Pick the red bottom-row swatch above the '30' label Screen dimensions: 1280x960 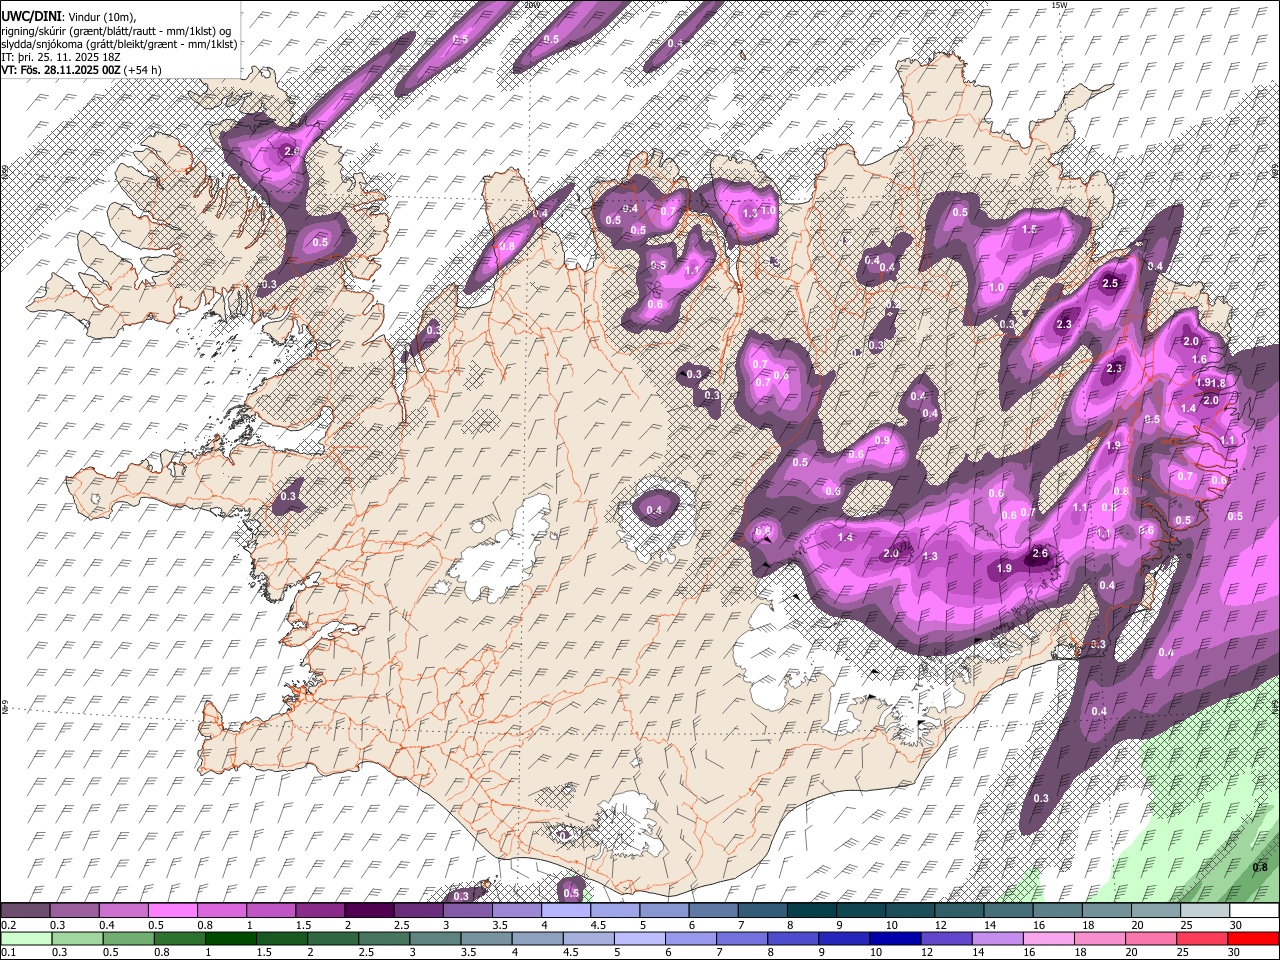tap(1254, 939)
